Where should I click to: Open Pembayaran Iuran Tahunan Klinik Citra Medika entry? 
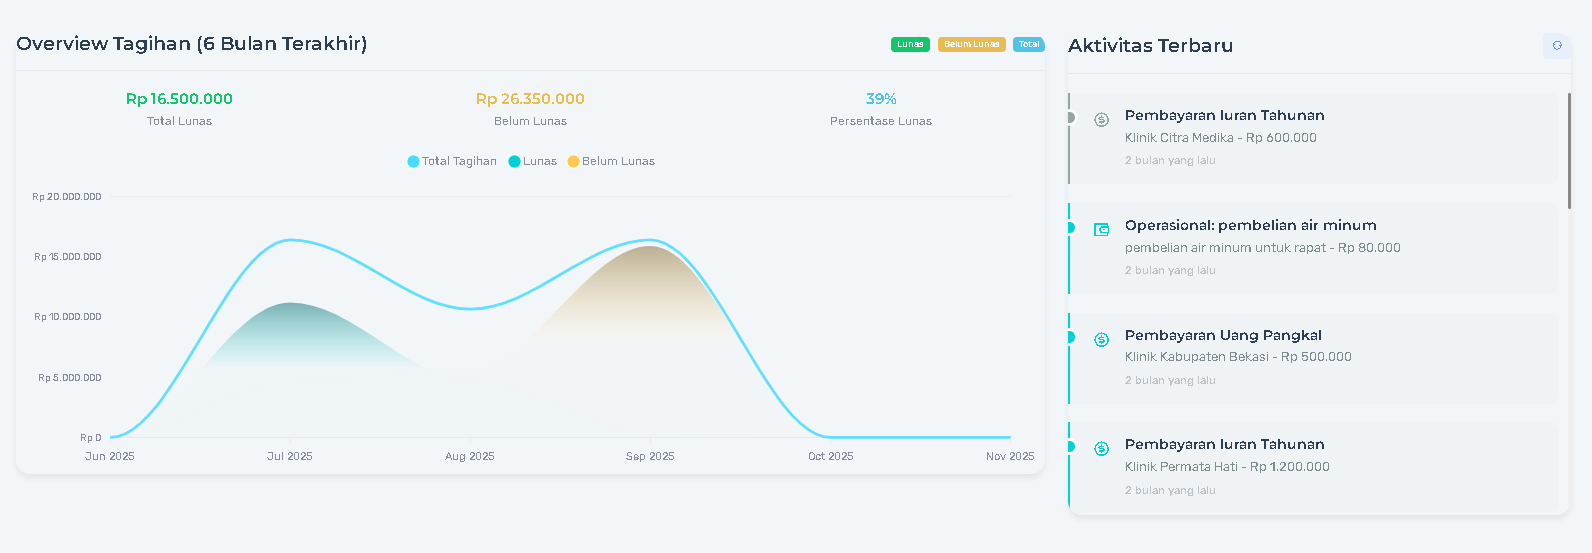[x=1224, y=115]
